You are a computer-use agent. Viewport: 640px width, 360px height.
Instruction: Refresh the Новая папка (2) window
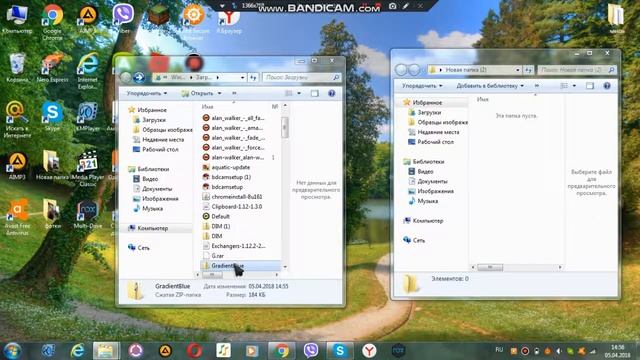tap(529, 70)
